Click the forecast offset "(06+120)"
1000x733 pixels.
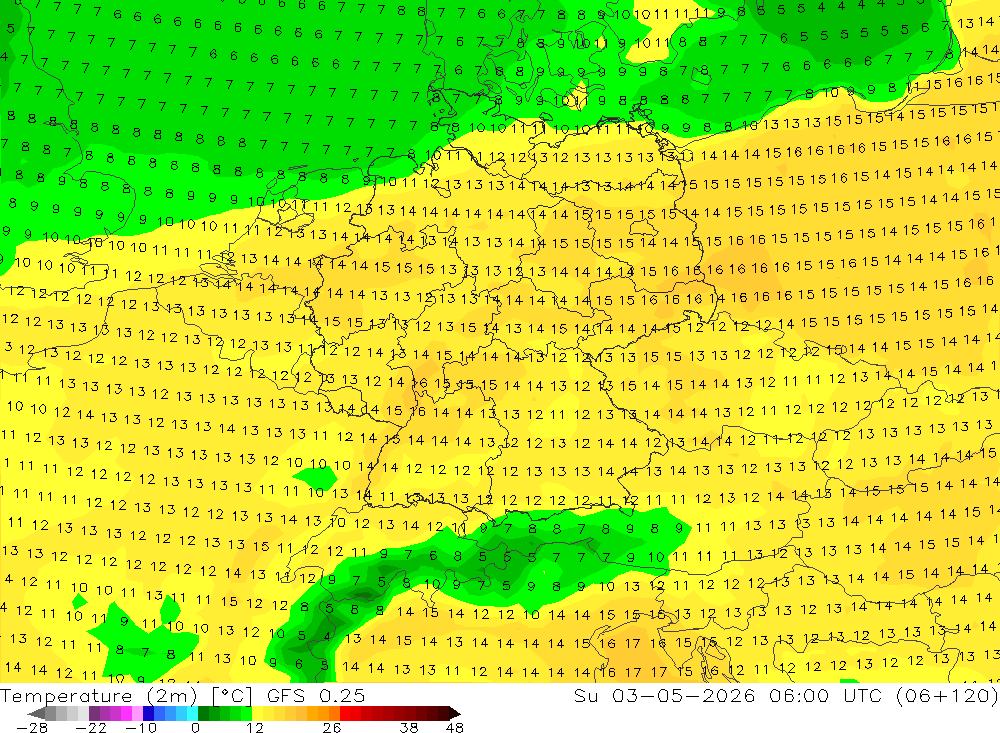point(946,695)
